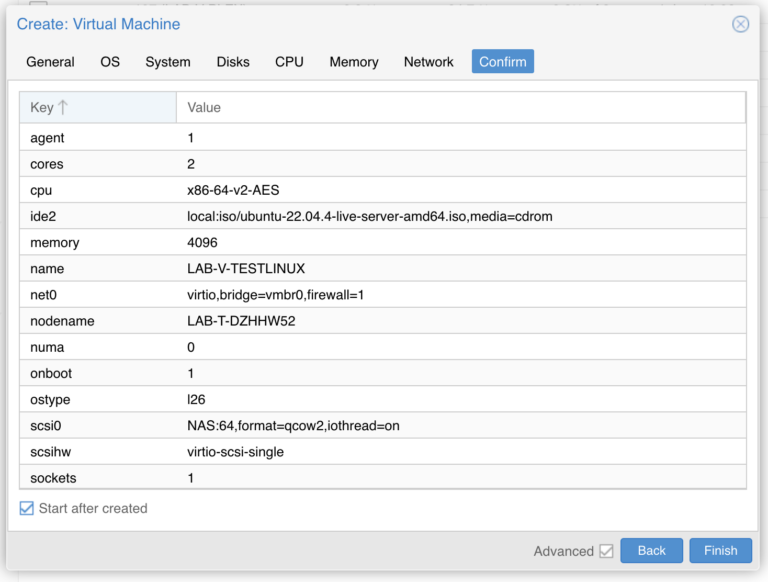The image size is (768, 582).
Task: Switch to the Memory tab
Action: 354,62
